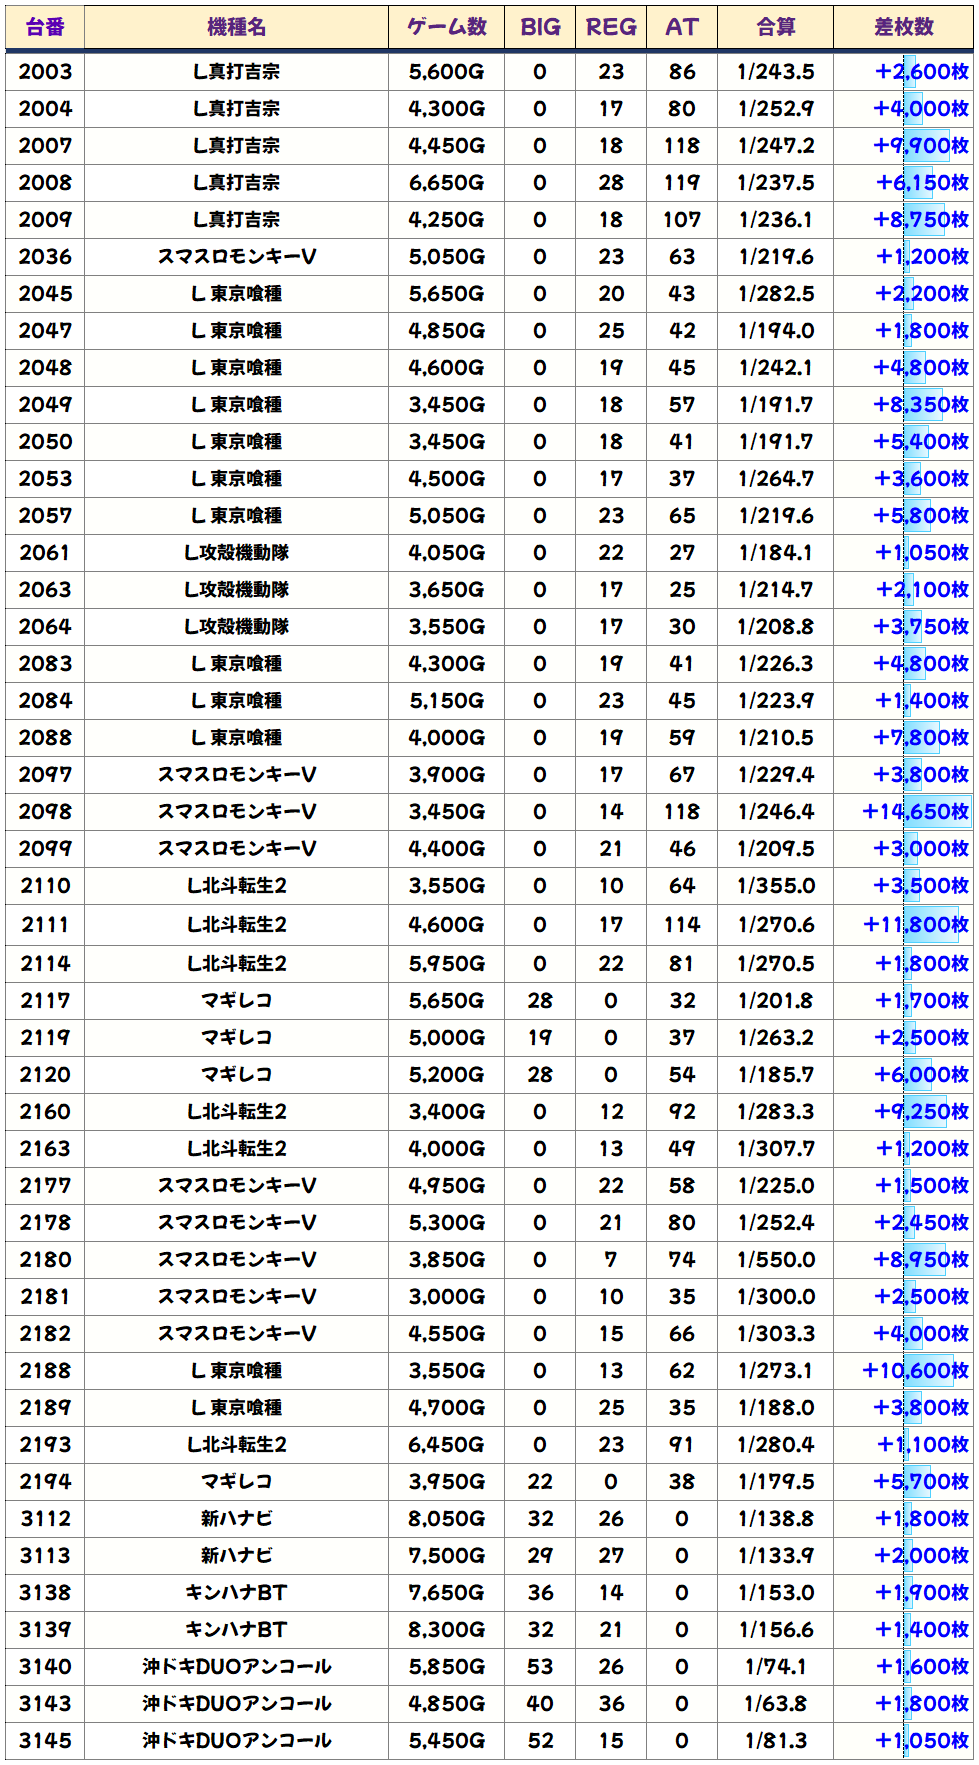This screenshot has height=1765, width=979.
Task: Select machine number 2099
Action: (45, 849)
